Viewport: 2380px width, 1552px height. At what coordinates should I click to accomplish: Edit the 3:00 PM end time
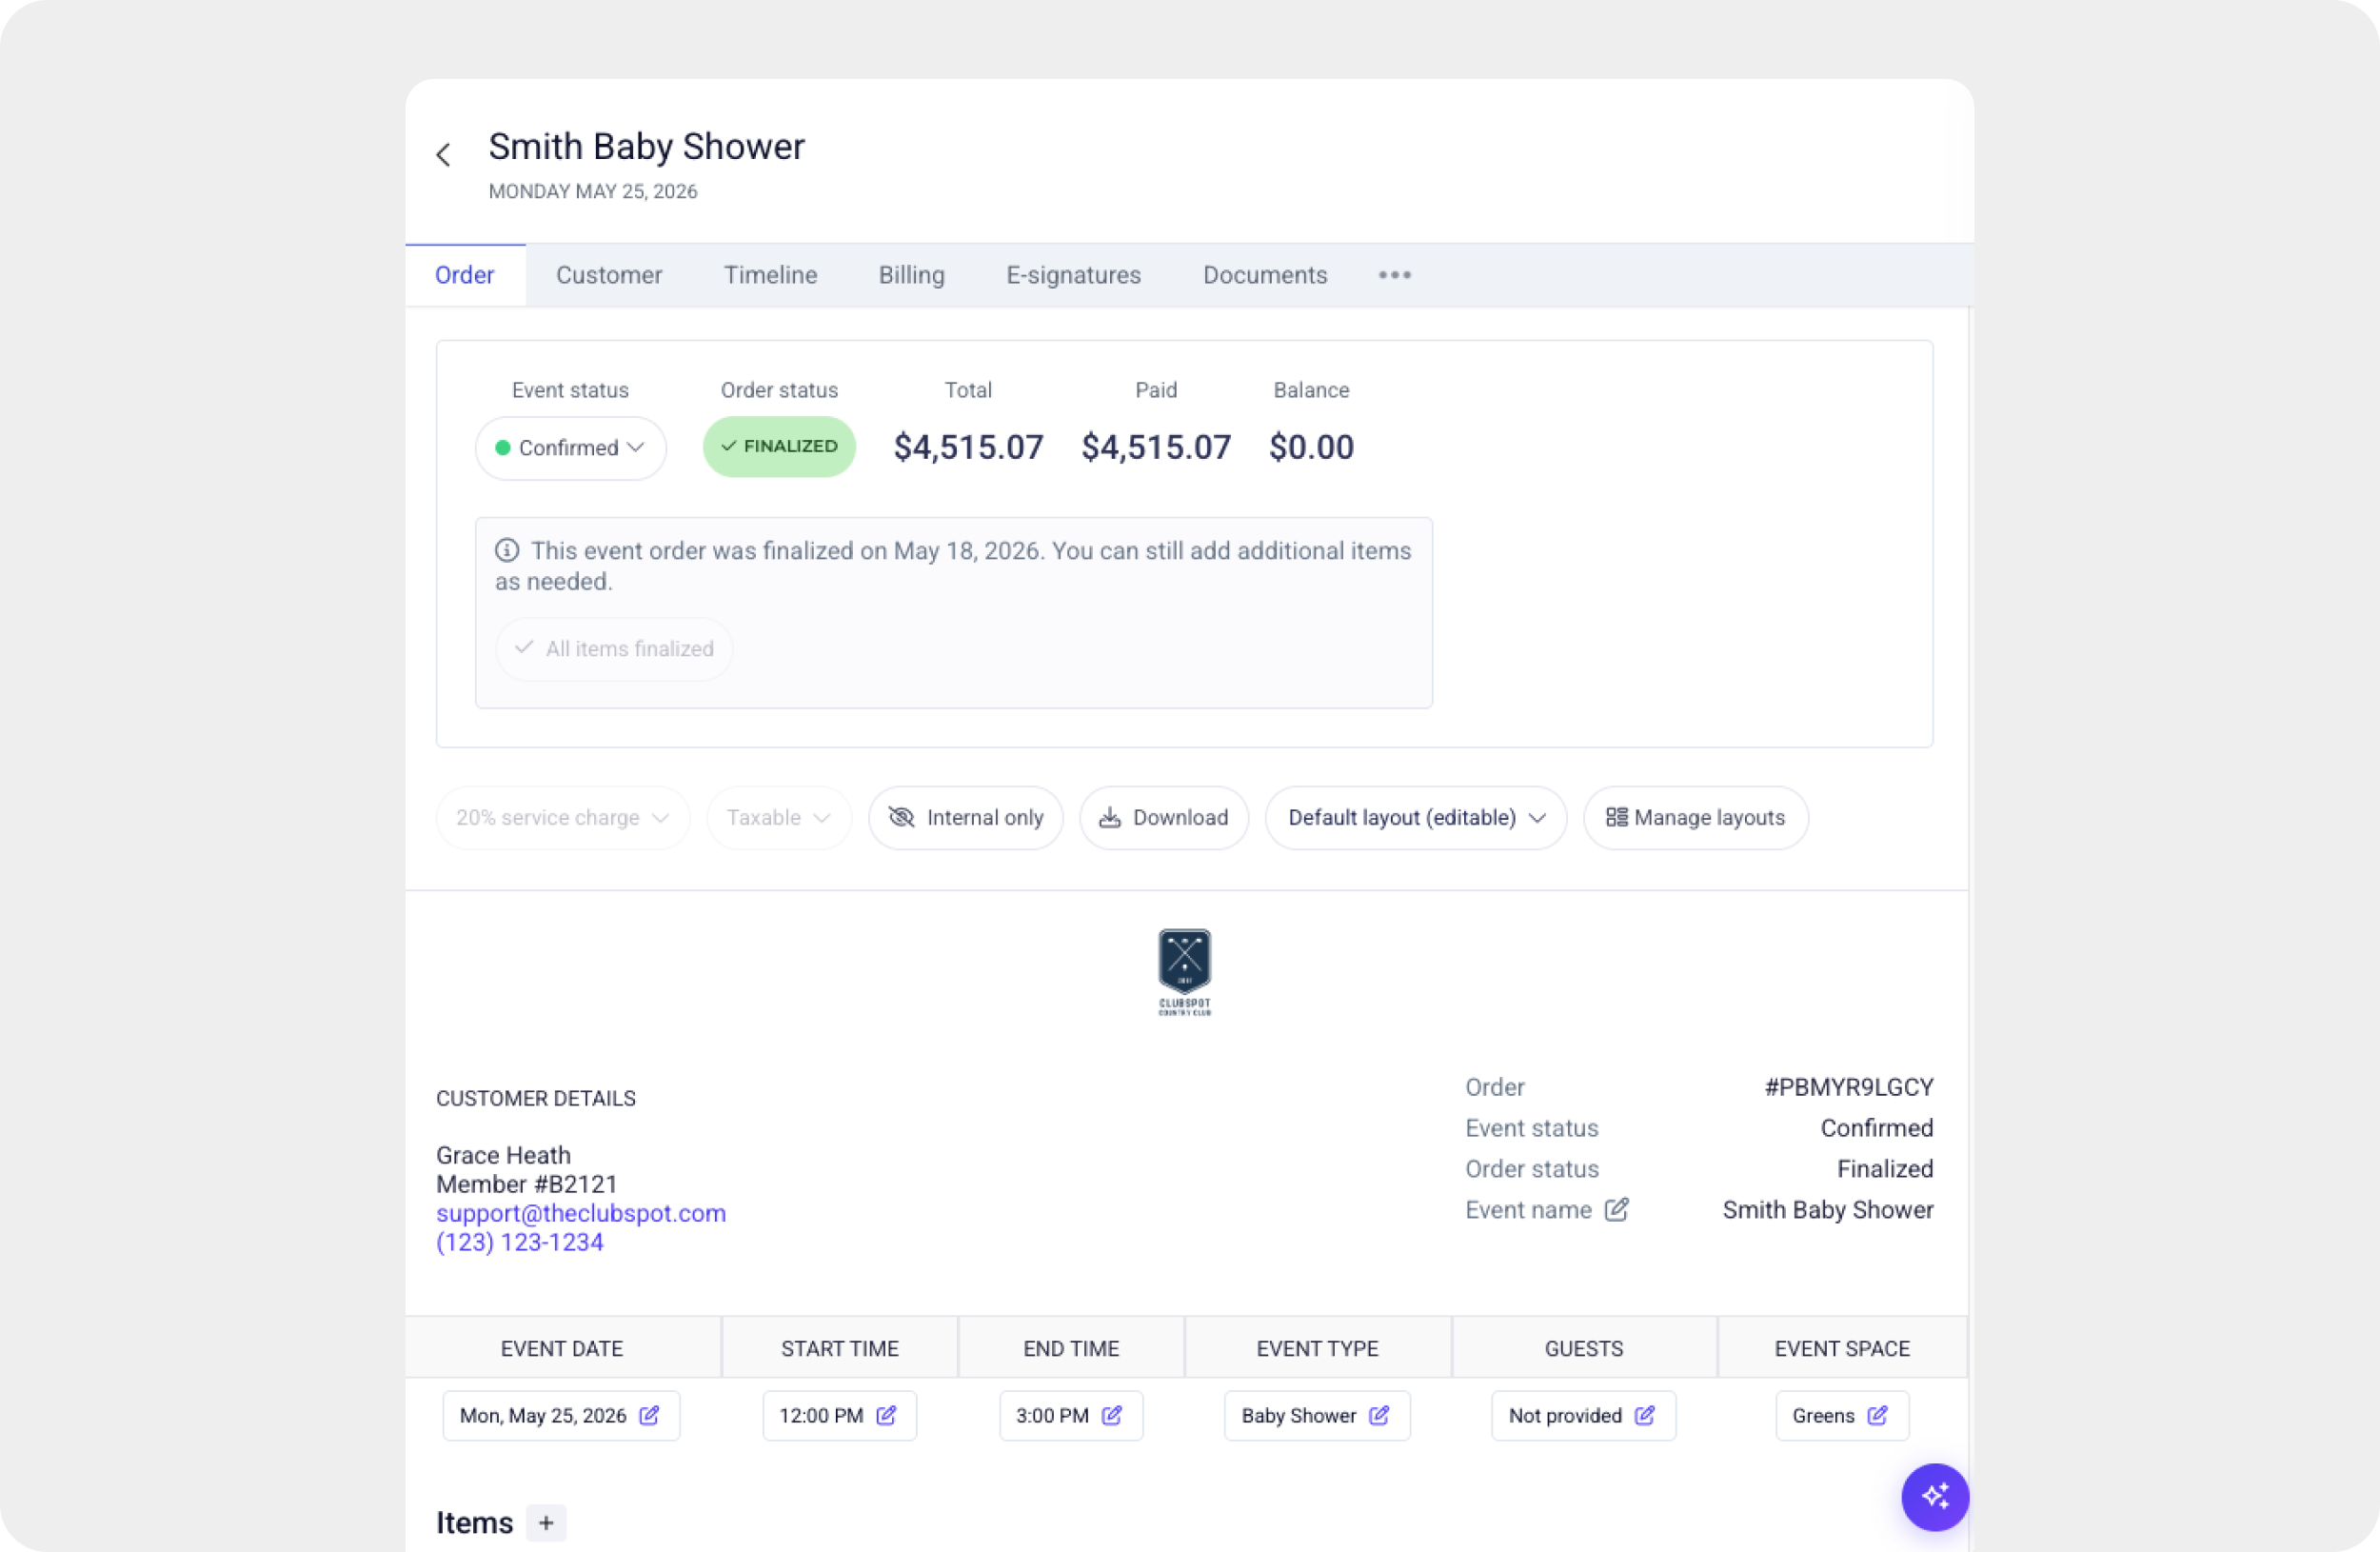[x=1070, y=1415]
